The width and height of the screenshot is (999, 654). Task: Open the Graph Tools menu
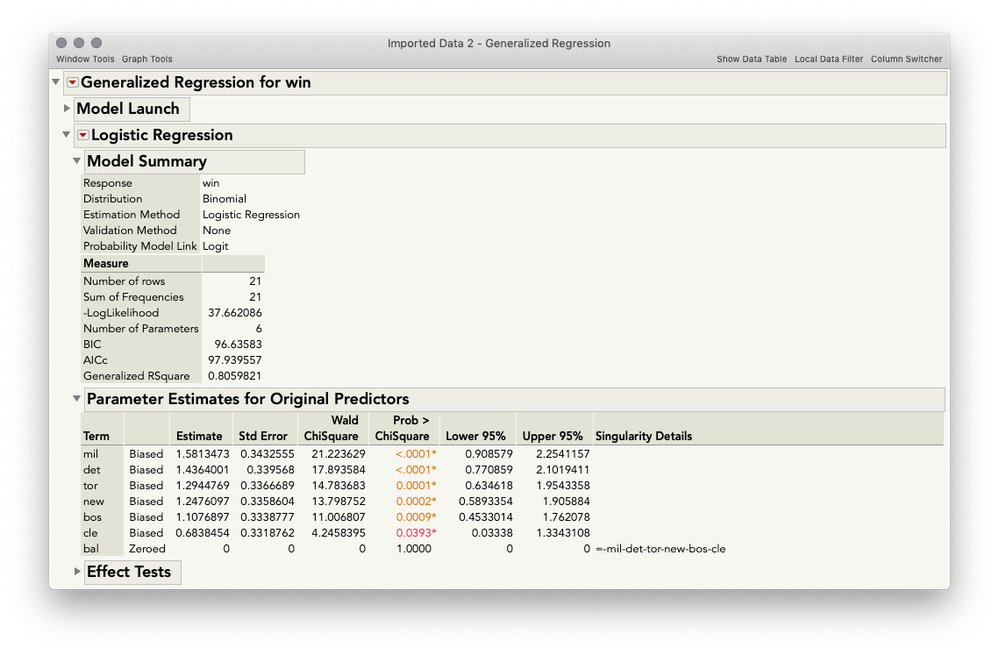click(147, 59)
